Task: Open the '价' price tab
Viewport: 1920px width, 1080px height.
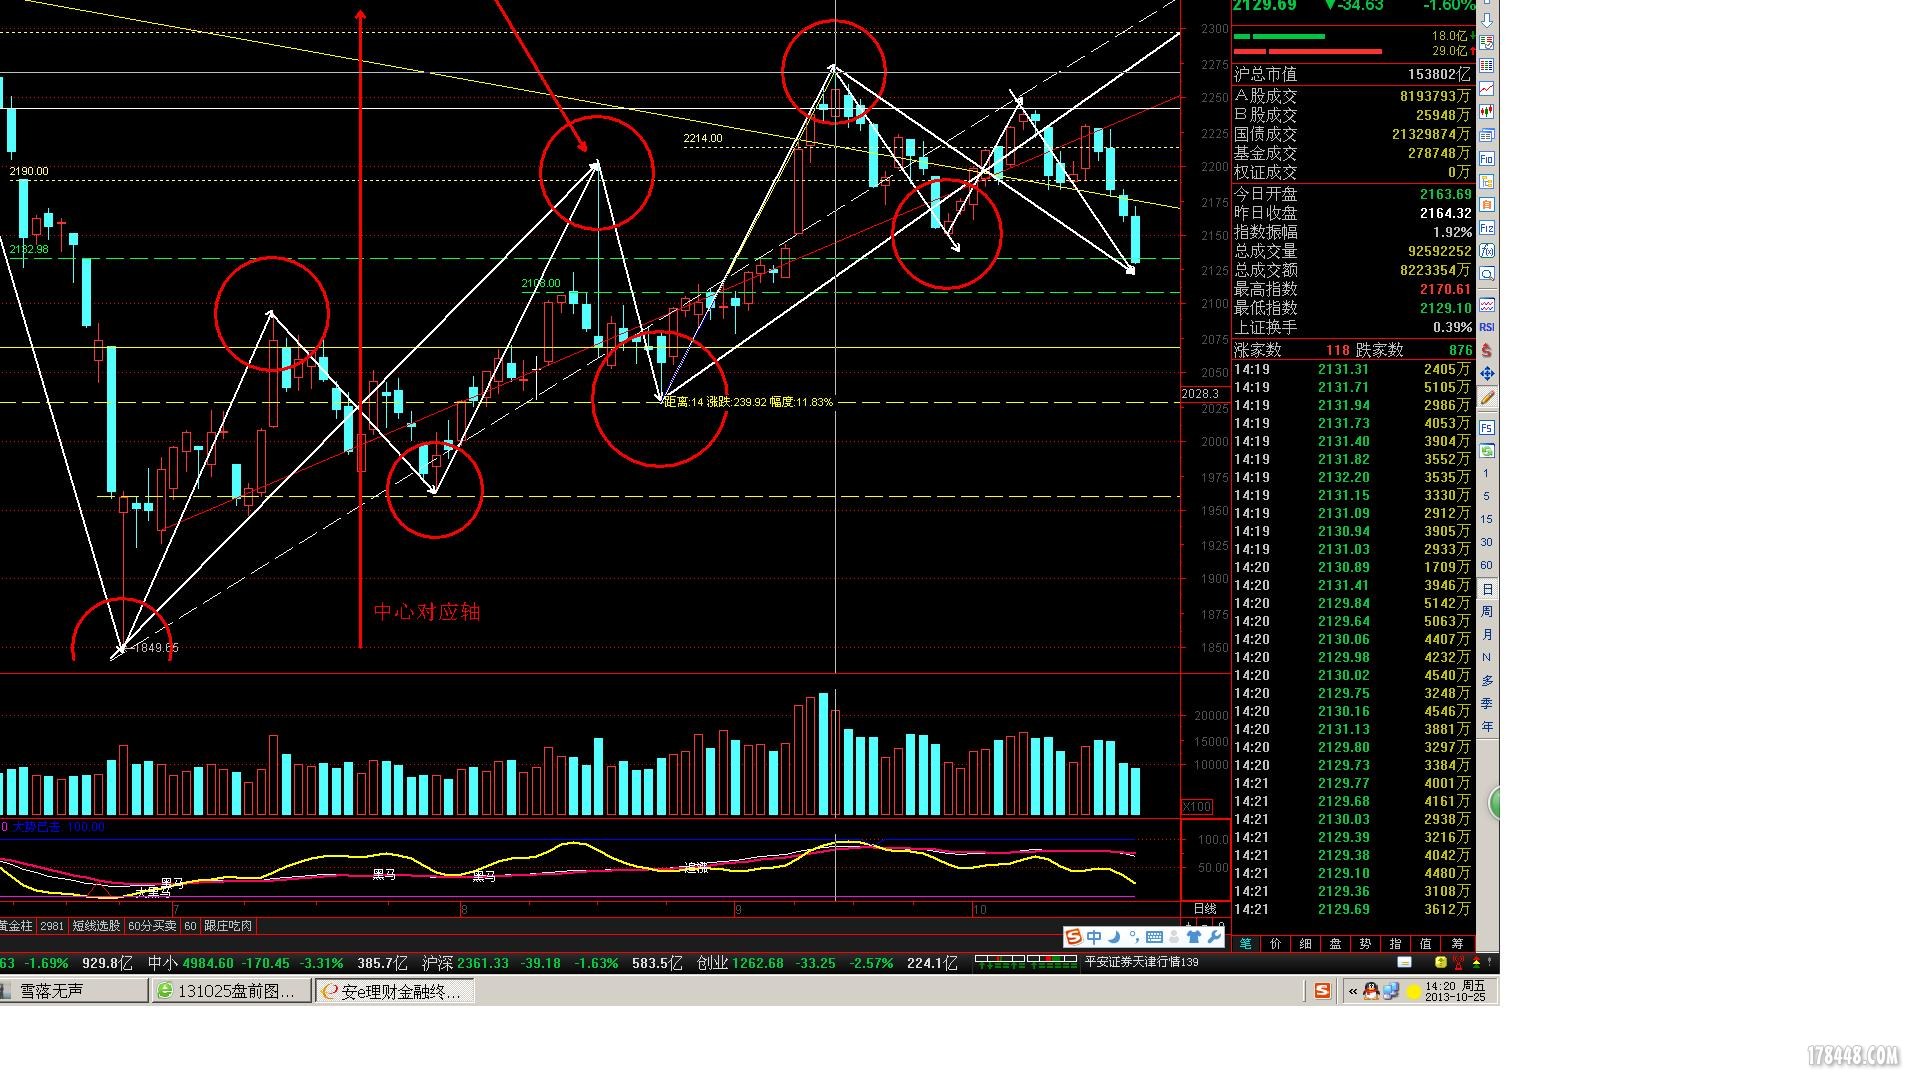Action: [1275, 943]
